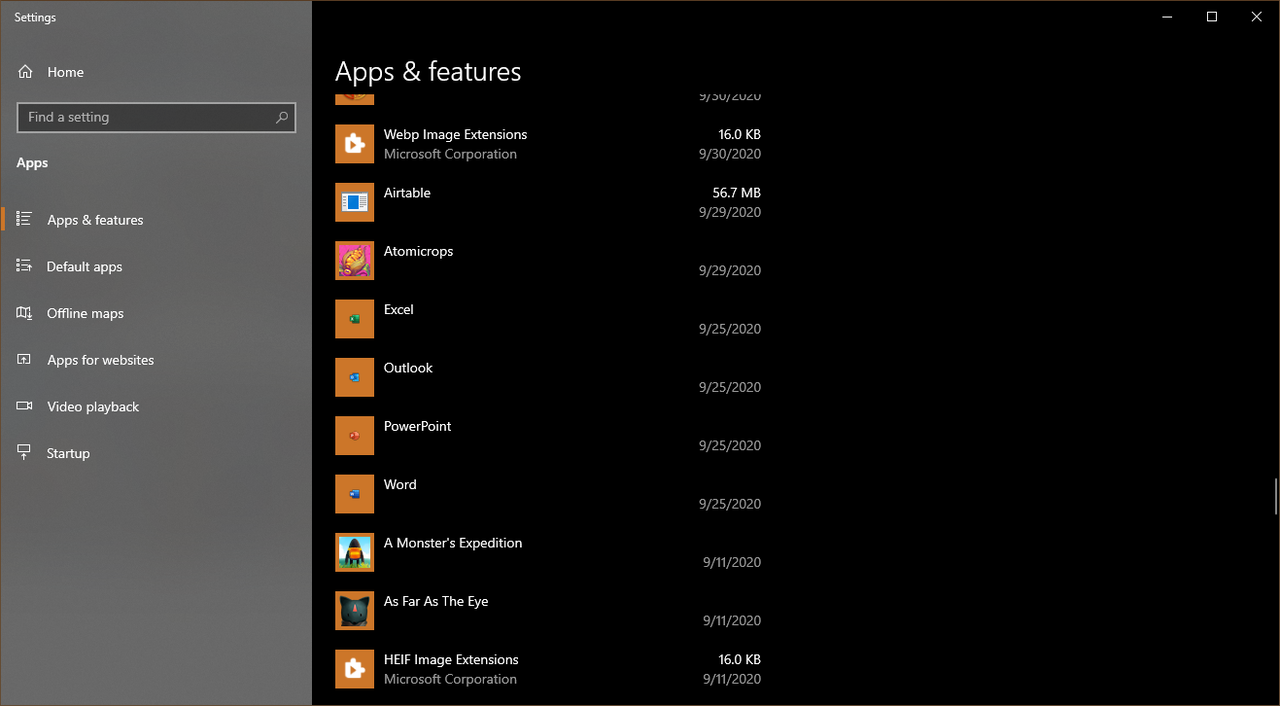This screenshot has width=1280, height=706.
Task: Click Microsoft Corporation under Webp Image Extensions
Action: (x=450, y=154)
